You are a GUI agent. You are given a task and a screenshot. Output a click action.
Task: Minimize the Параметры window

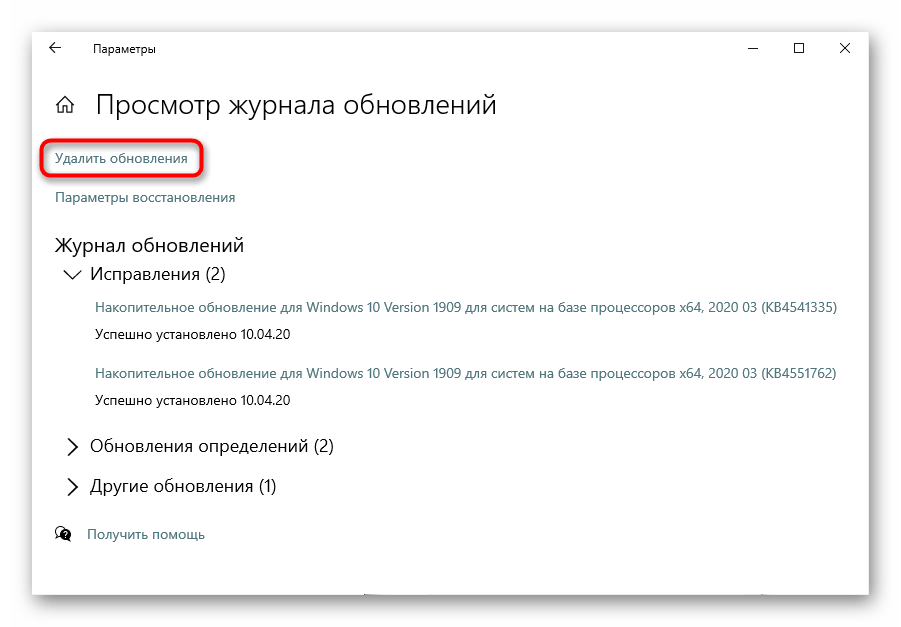[x=751, y=48]
